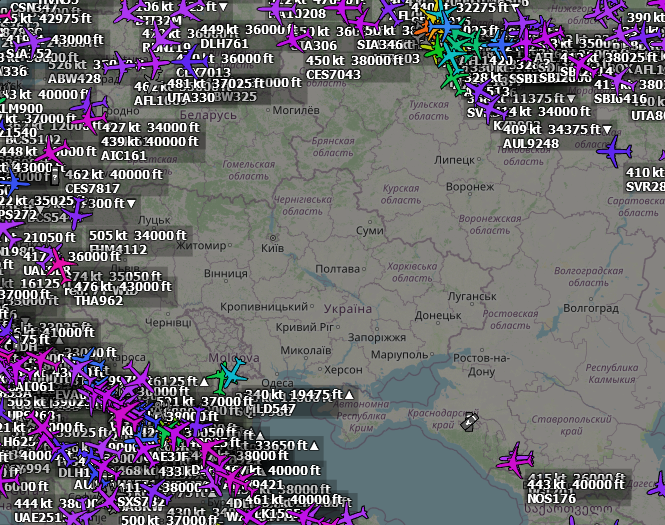Click the AFL1420 callsign label
This screenshot has height=525, width=665.
pos(487,60)
